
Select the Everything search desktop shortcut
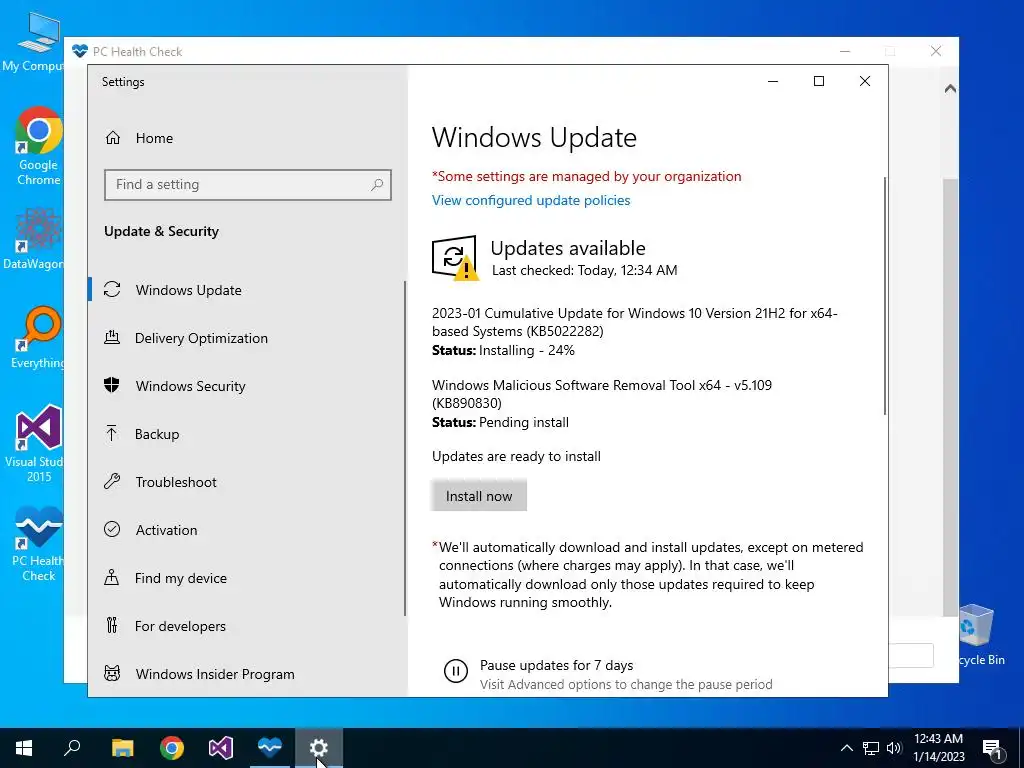(x=37, y=338)
